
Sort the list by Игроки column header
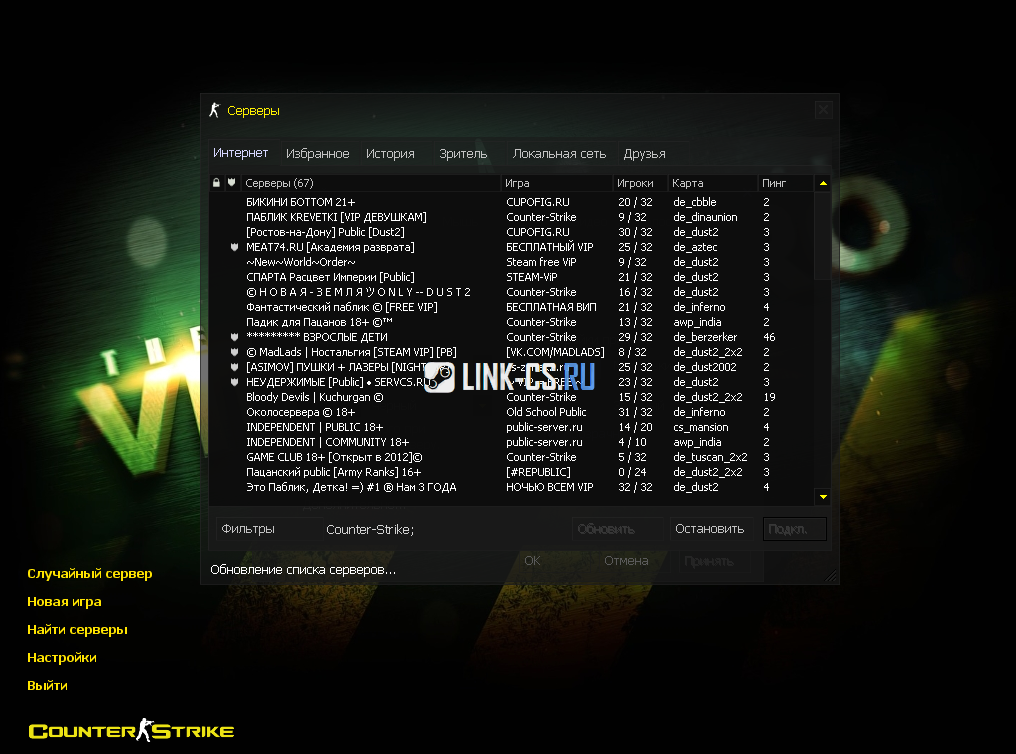pos(636,183)
